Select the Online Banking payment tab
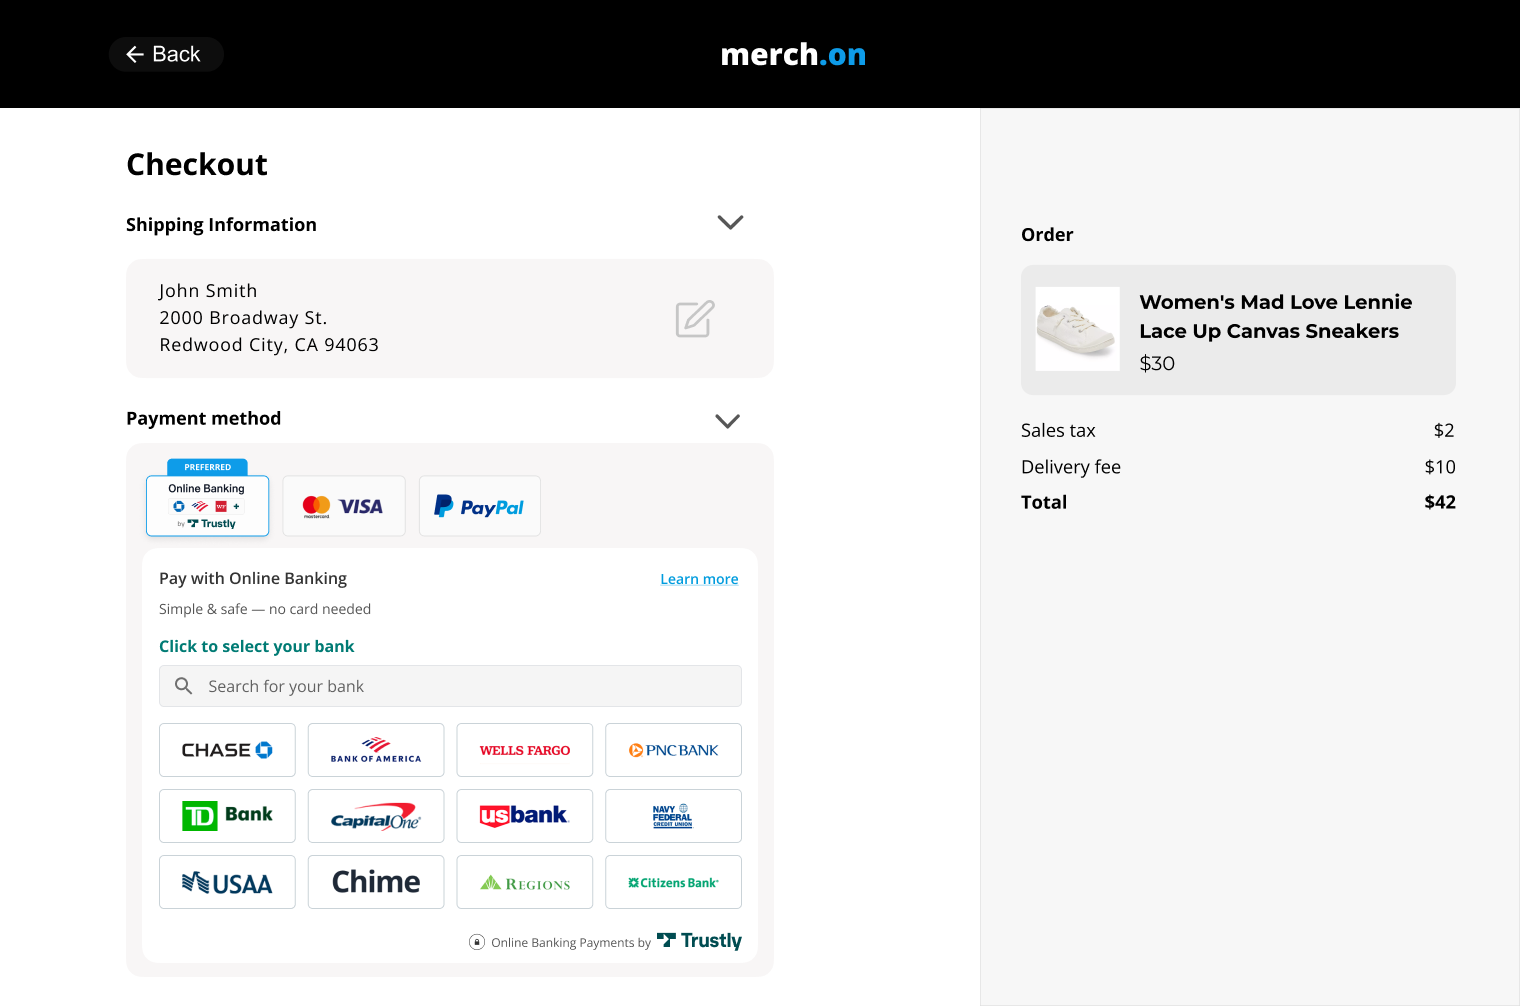This screenshot has height=1007, width=1520. 208,505
